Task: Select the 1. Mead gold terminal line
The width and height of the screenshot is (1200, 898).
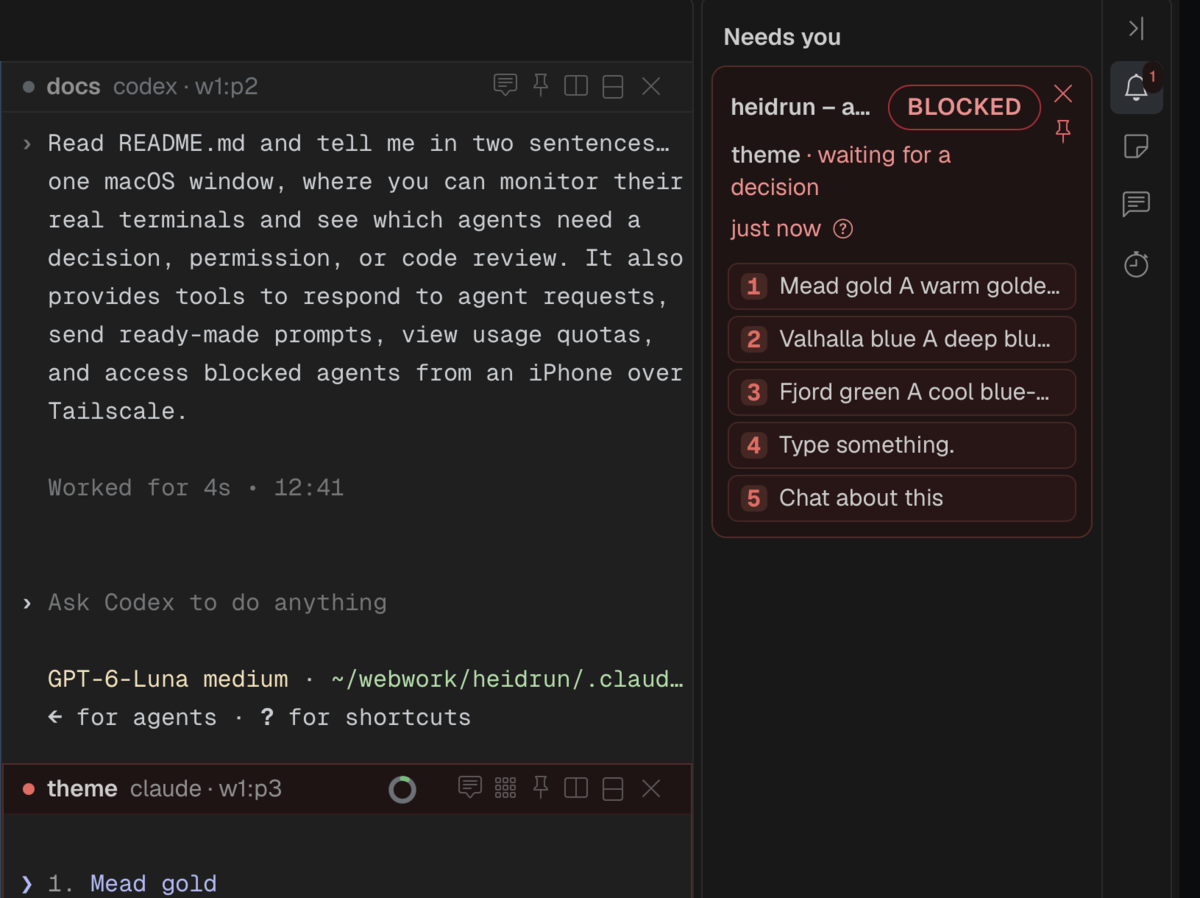Action: [132, 884]
